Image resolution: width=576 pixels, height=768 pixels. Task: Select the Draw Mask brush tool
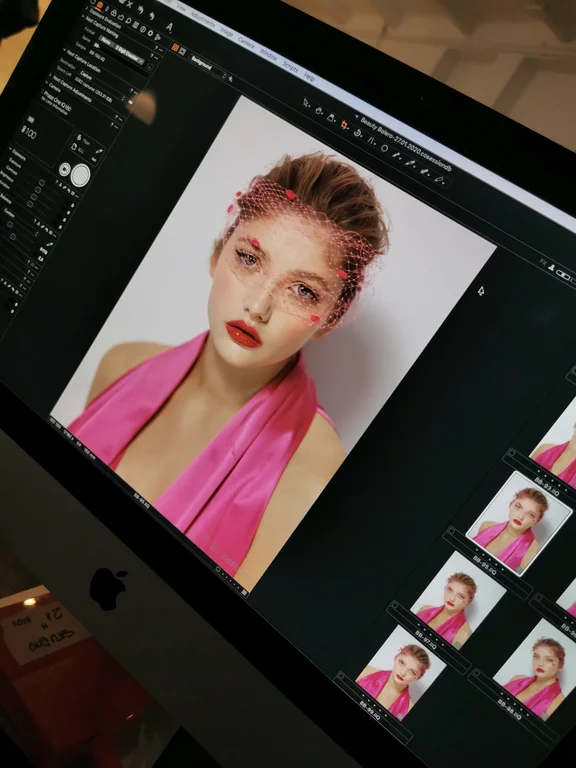click(397, 155)
